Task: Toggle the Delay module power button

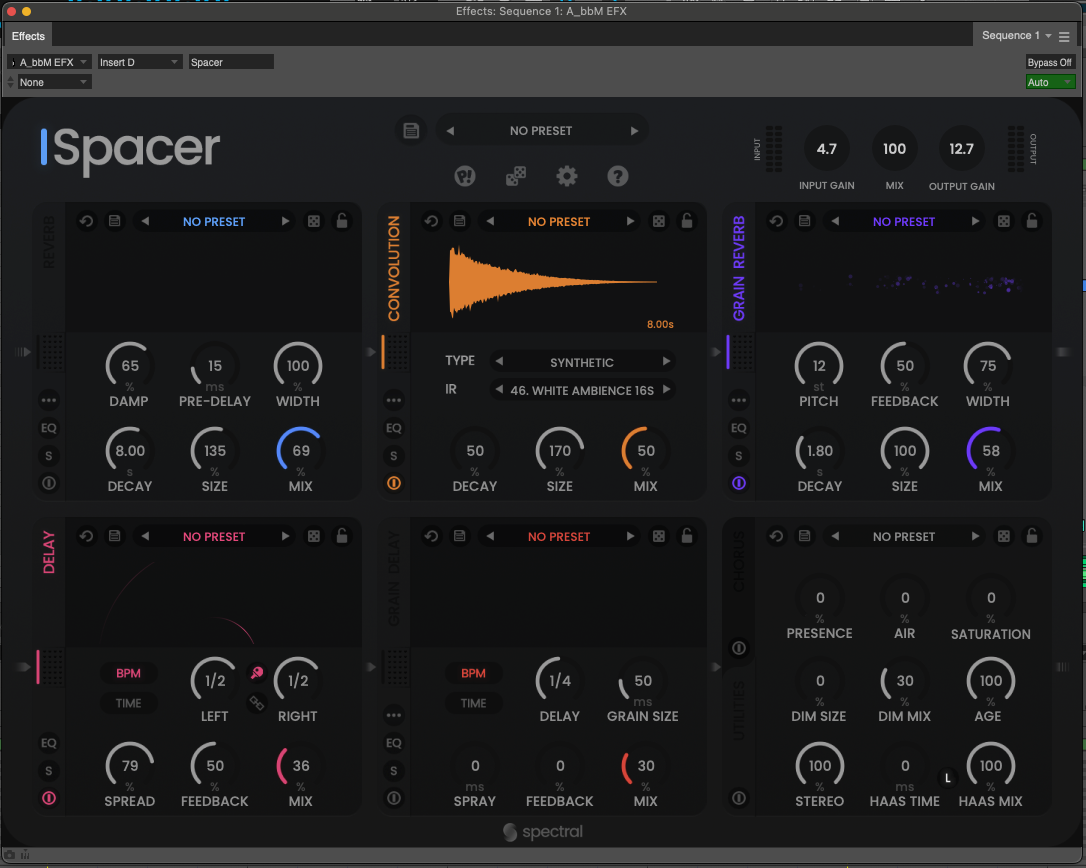Action: (48, 798)
